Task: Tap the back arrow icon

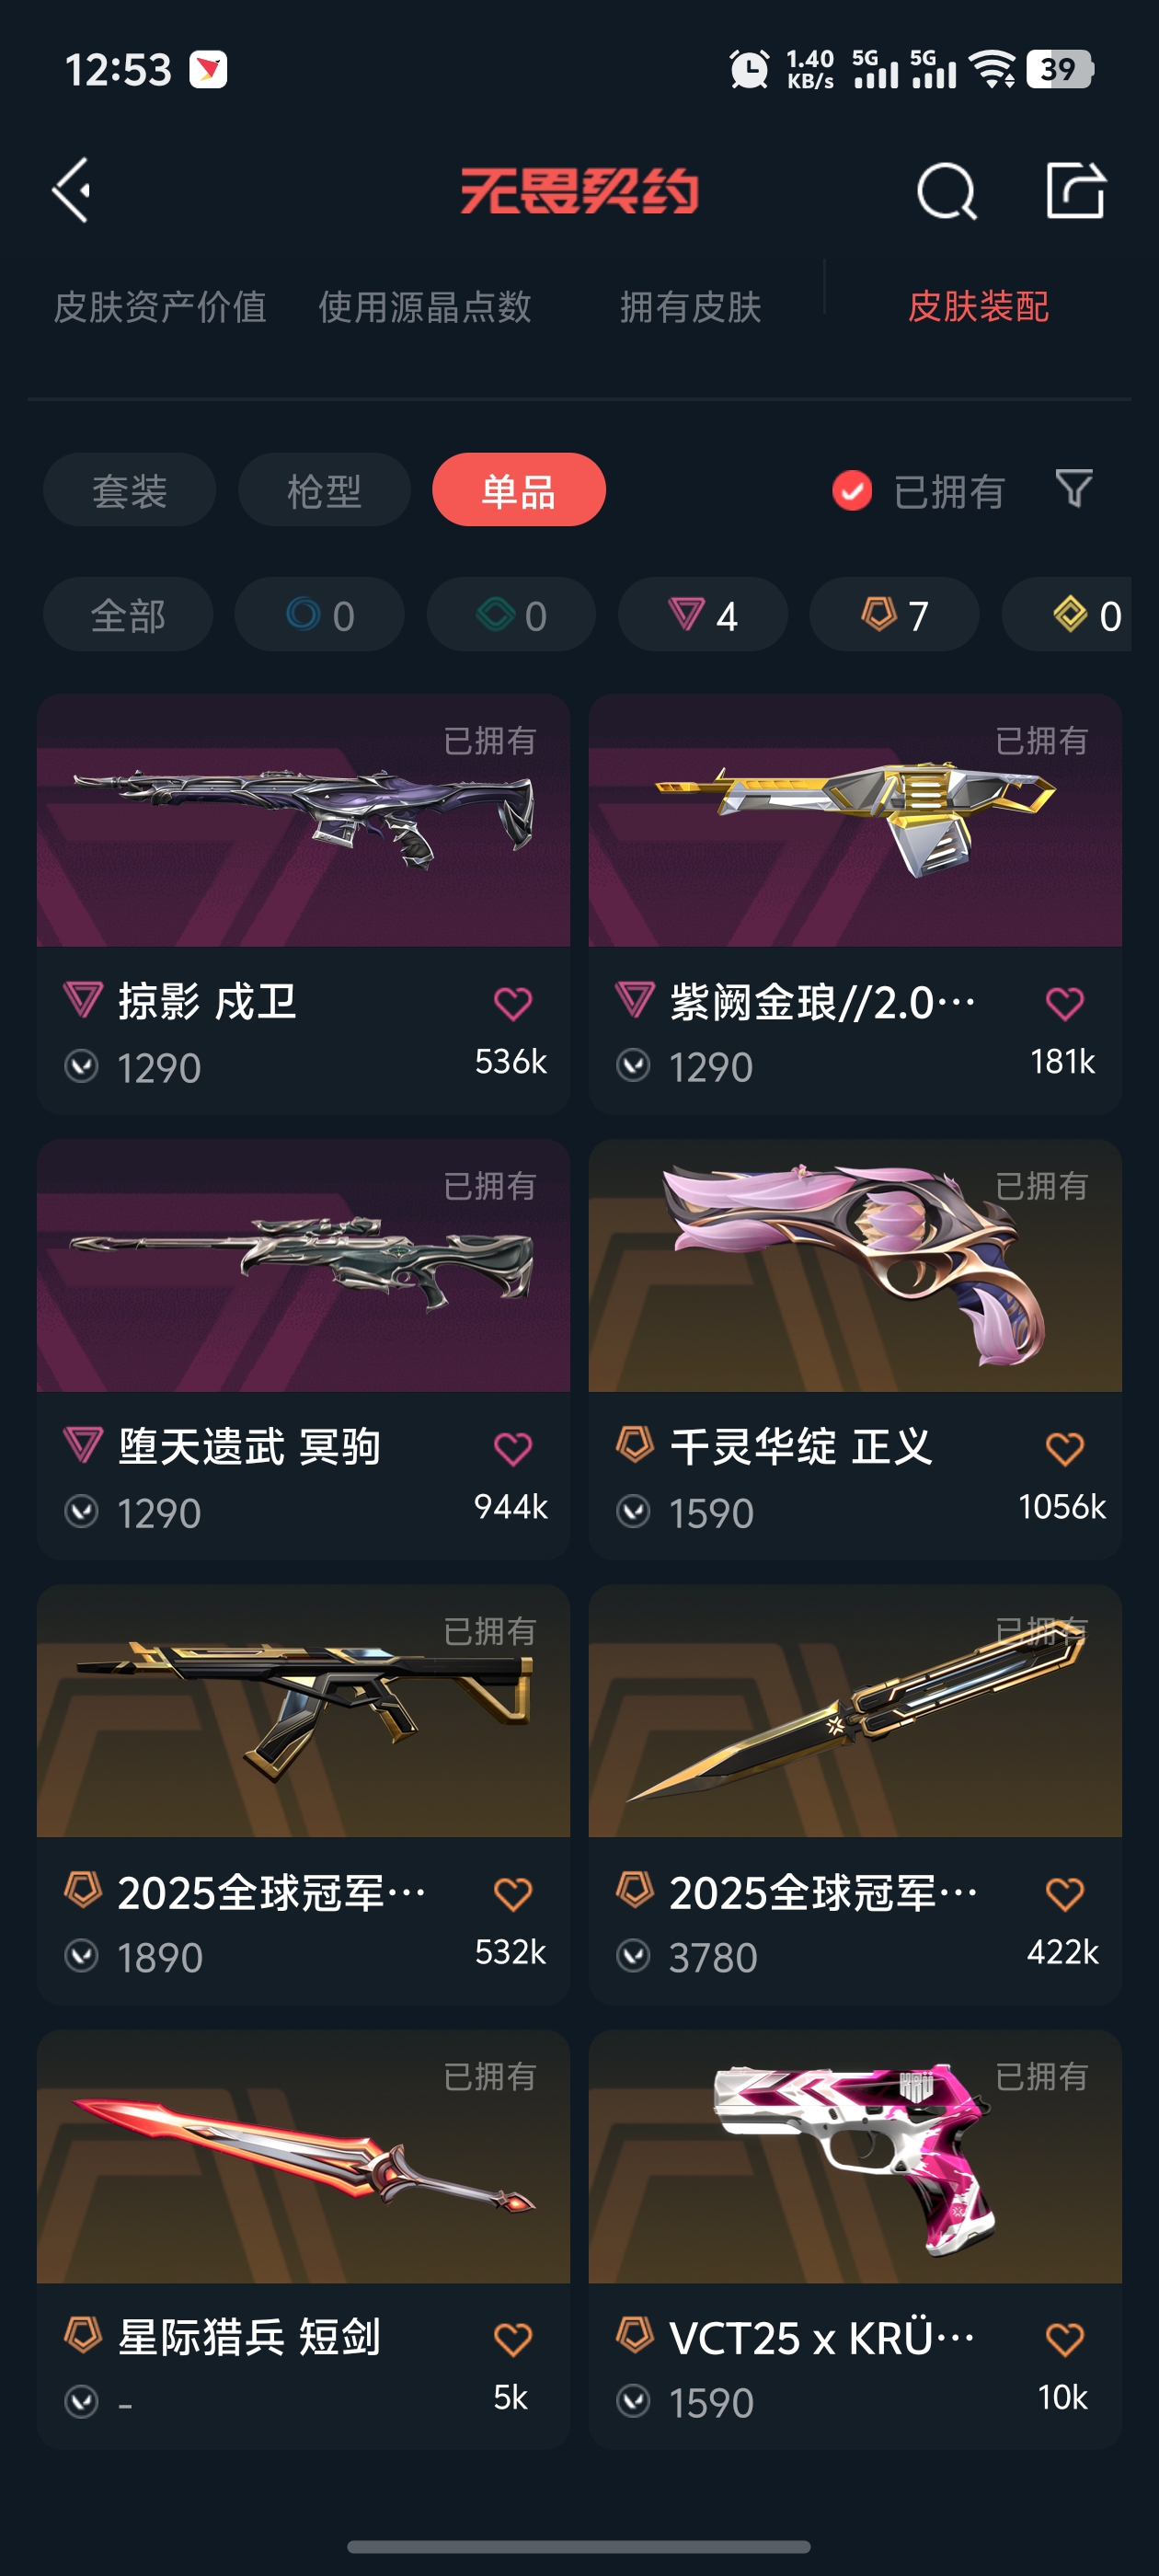Action: [x=72, y=189]
